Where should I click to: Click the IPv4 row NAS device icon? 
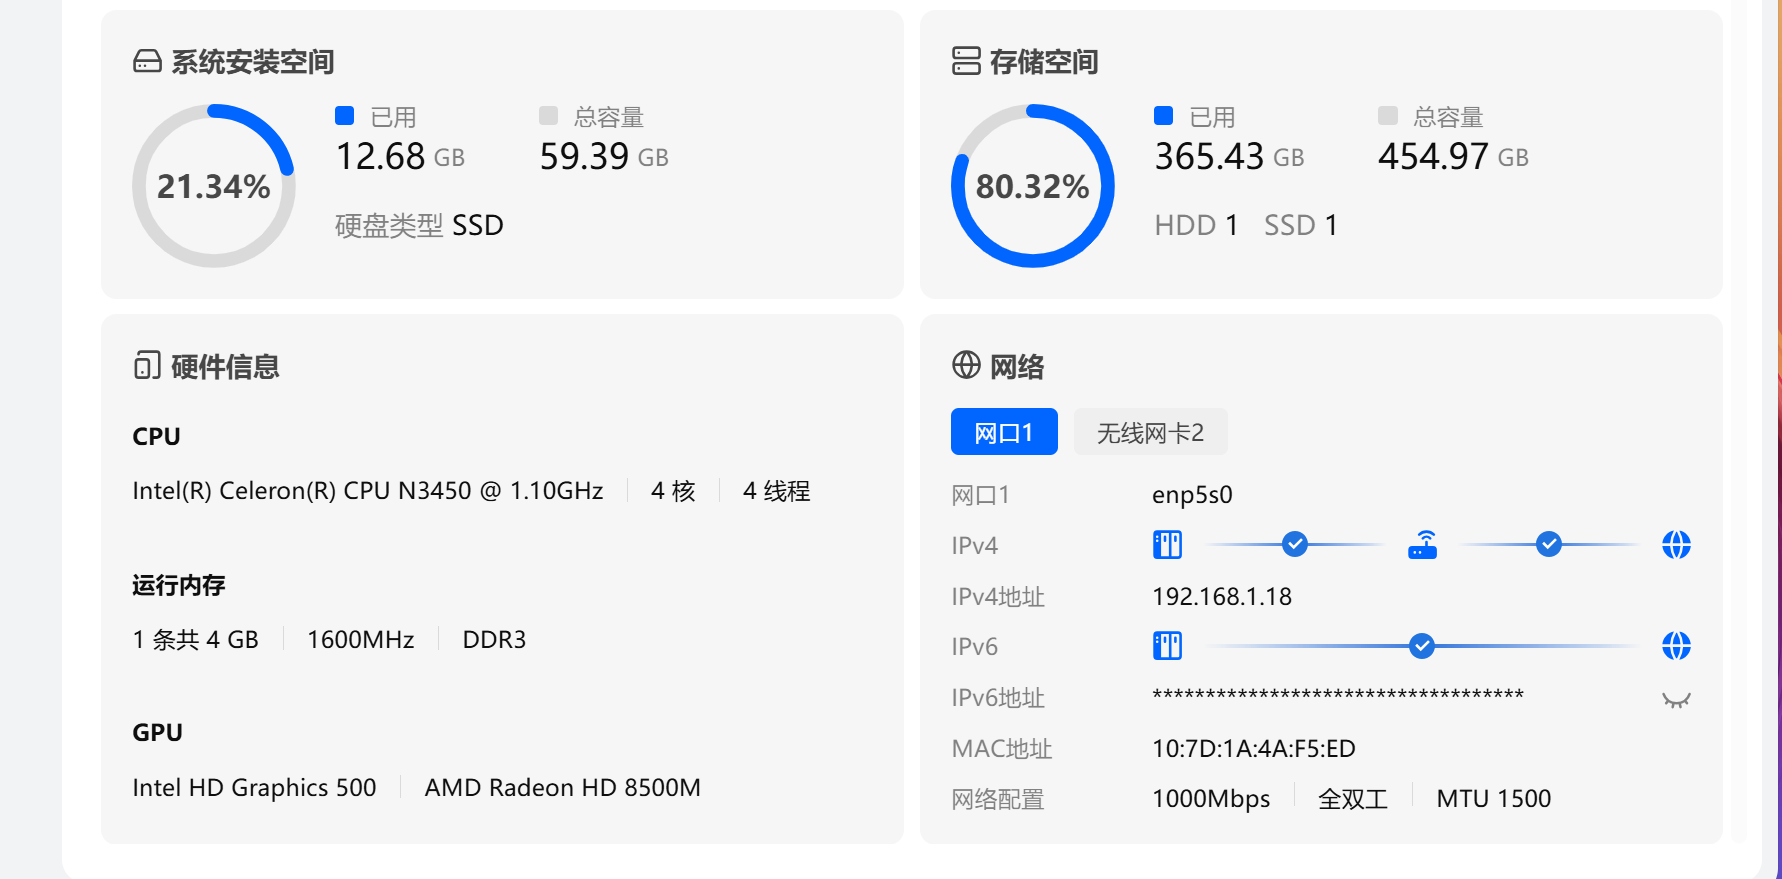pos(1167,545)
